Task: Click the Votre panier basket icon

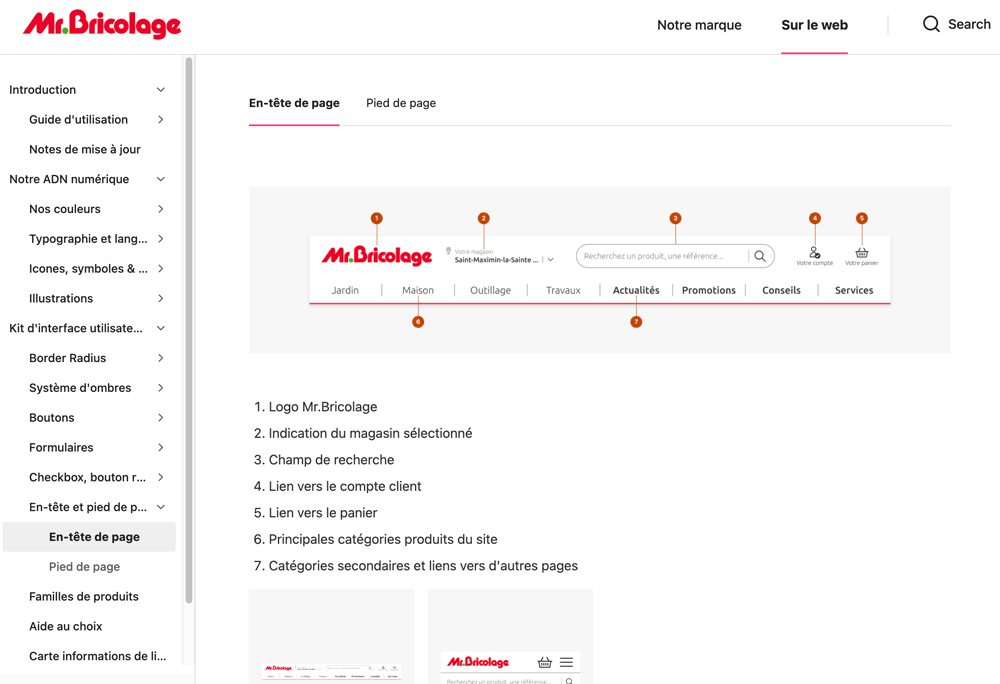Action: 862,252
